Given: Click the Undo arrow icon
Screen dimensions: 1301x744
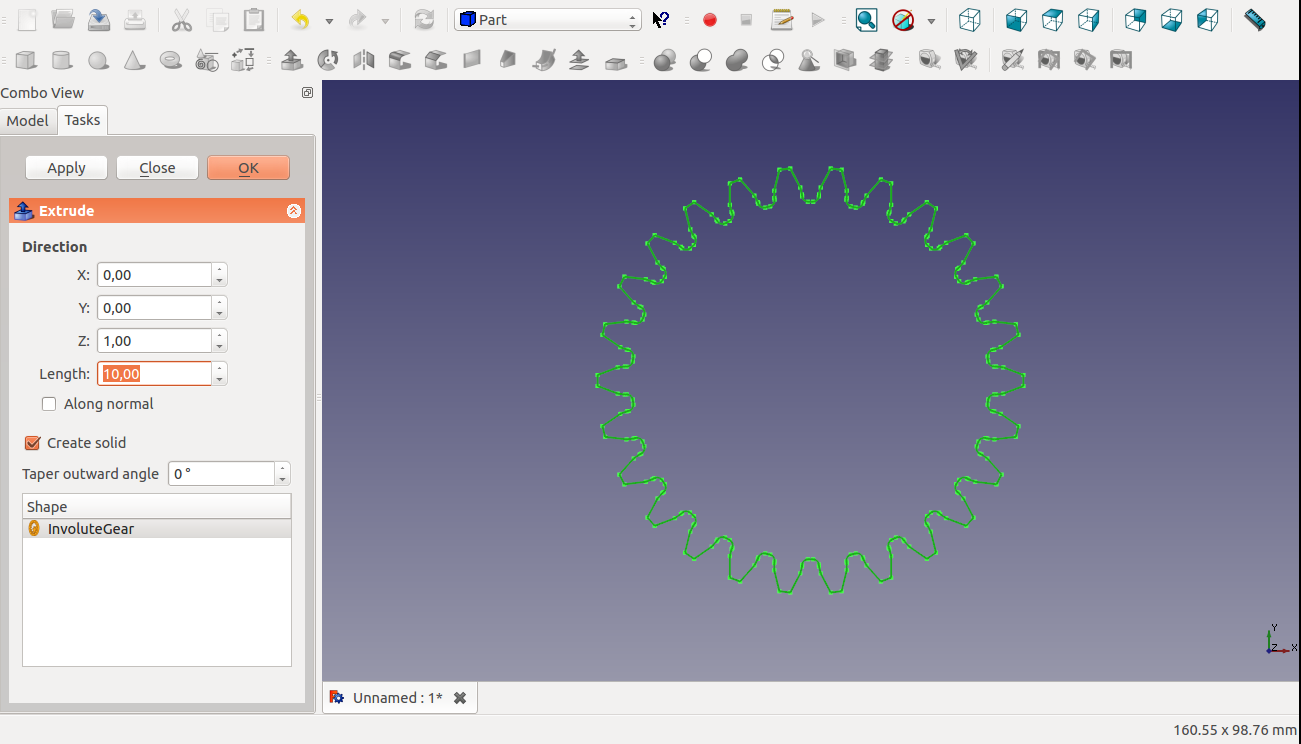Looking at the screenshot, I should (x=300, y=20).
